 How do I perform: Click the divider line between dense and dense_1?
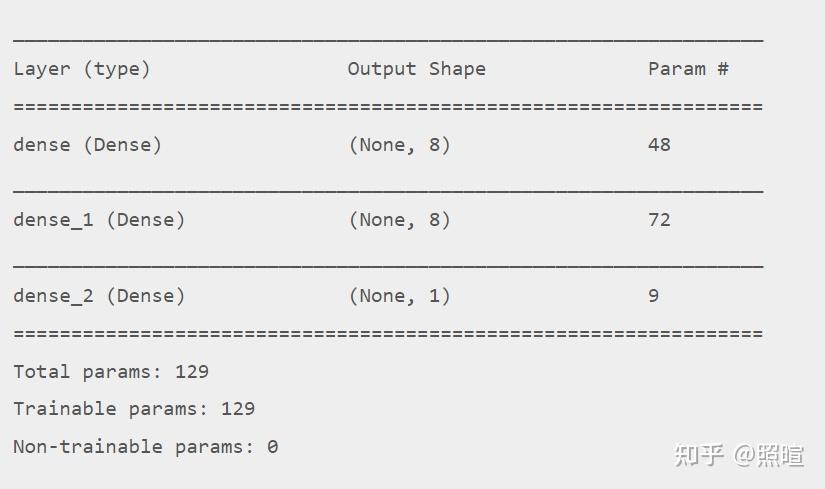pyautogui.click(x=388, y=189)
